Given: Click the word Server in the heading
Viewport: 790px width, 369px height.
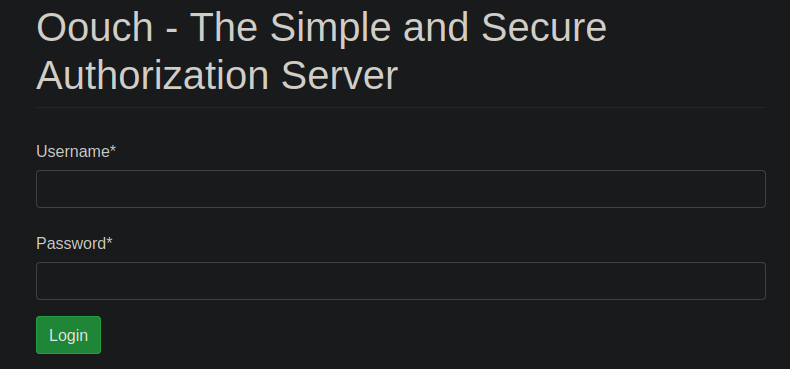Looking at the screenshot, I should (x=340, y=76).
